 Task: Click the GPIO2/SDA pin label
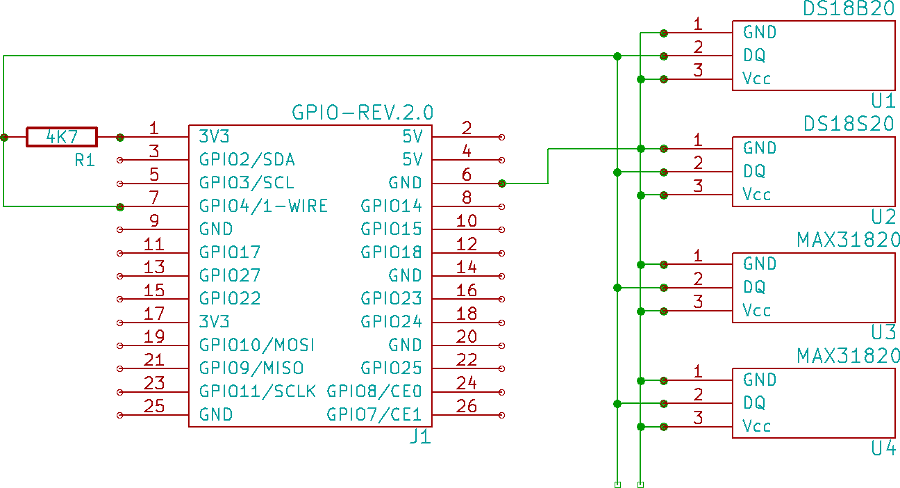247,160
